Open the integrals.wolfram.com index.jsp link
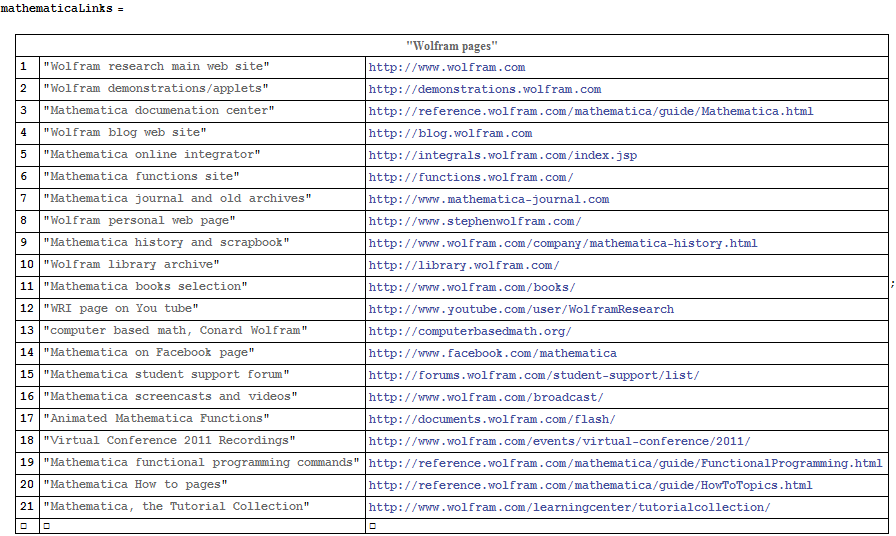This screenshot has height=536, width=896. [503, 155]
